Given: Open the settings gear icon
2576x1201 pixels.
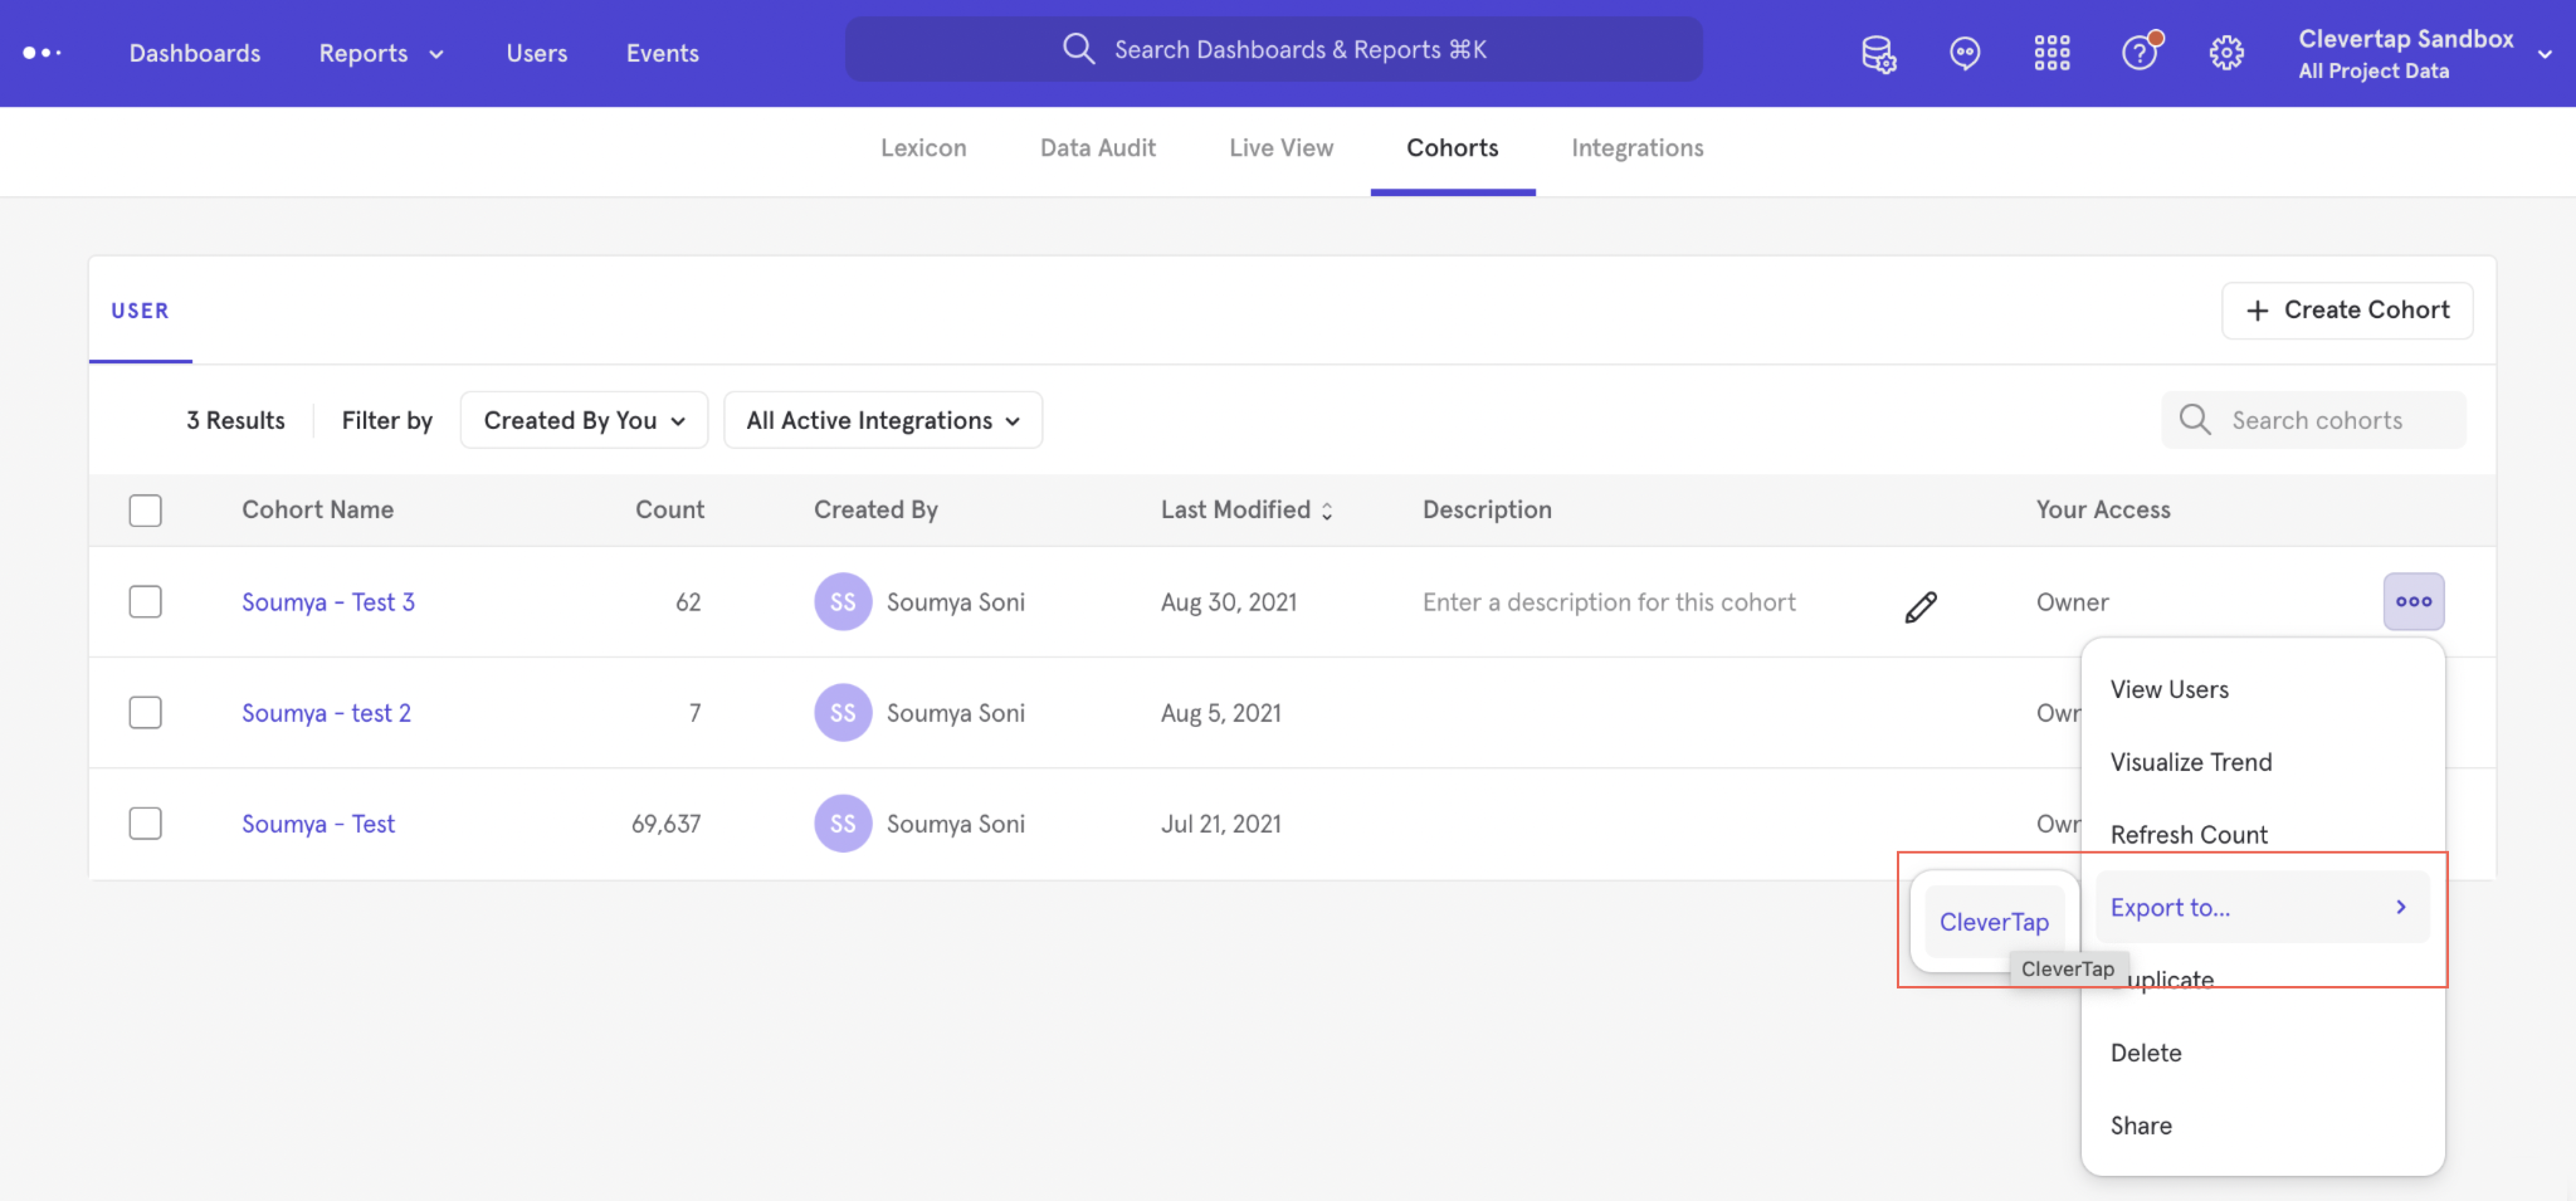Looking at the screenshot, I should coord(2226,53).
